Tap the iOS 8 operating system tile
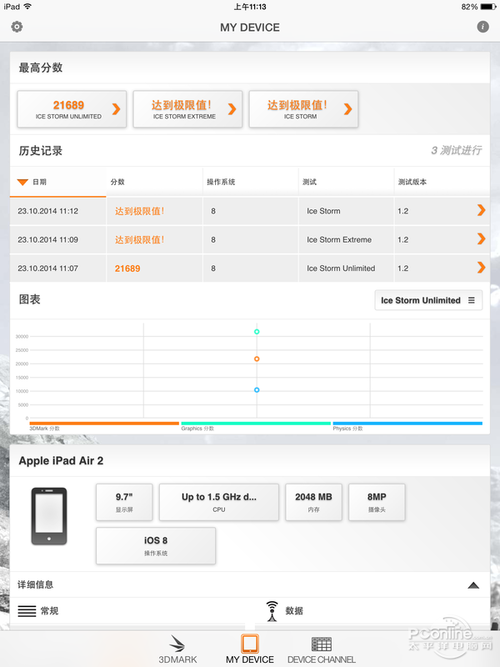Screen dimensions: 500x667 click(x=156, y=546)
